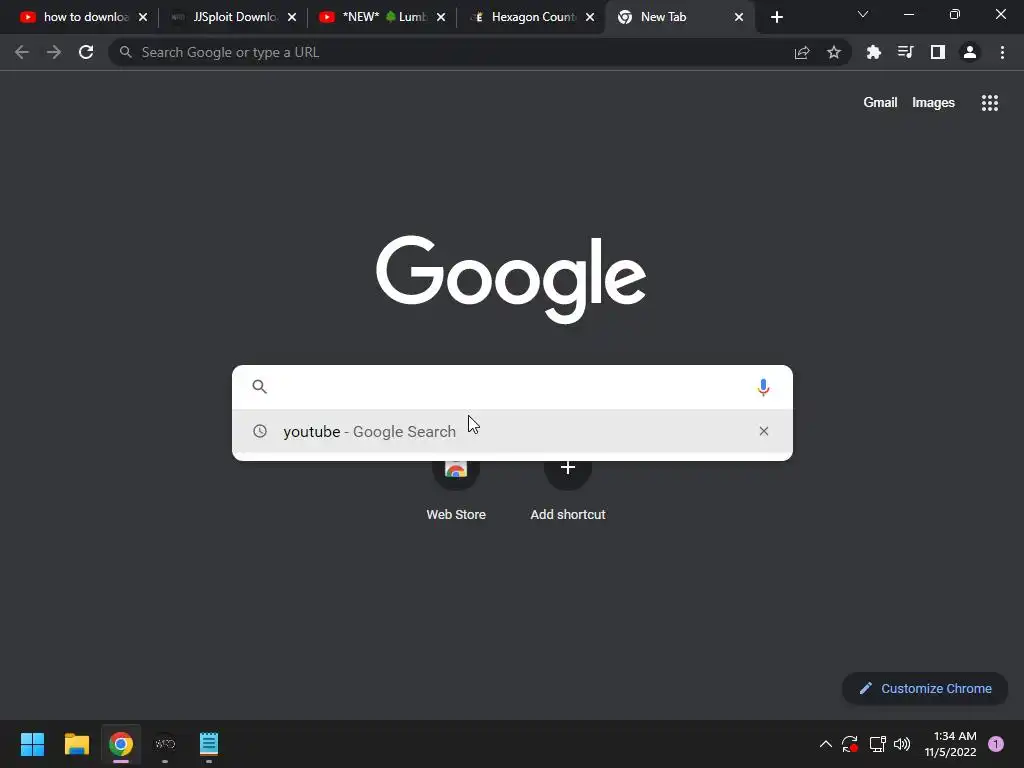Open a new tab with plus button
1024x768 pixels.
tap(776, 17)
